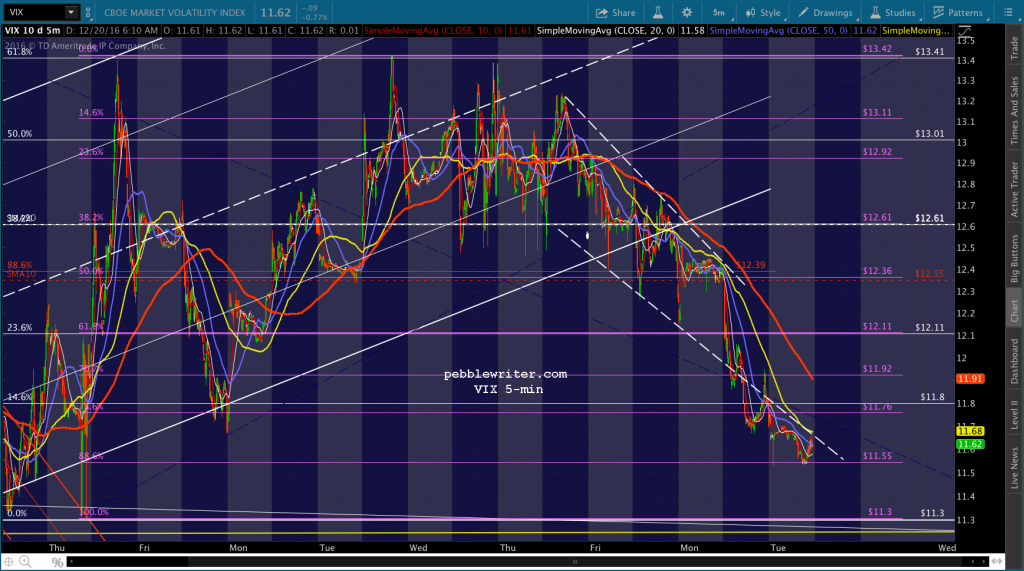Click the magenta $12.92 Fibonacci label
The width and height of the screenshot is (1024, 571).
[877, 152]
